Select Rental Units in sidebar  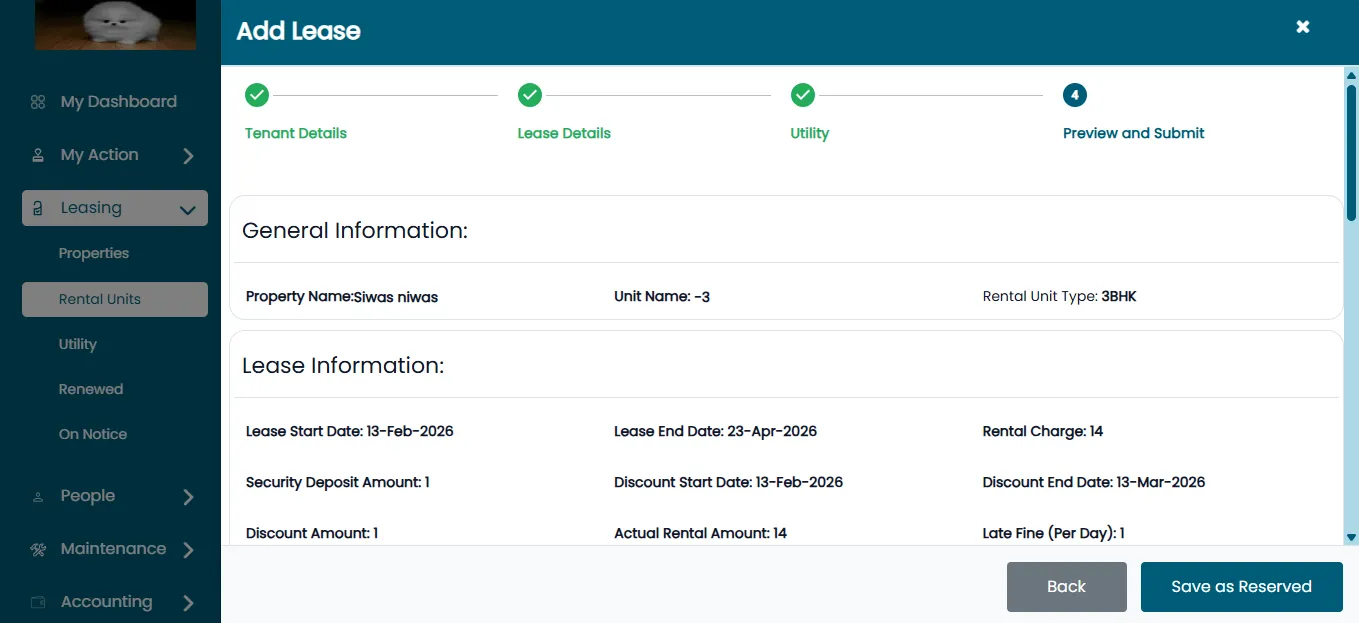tap(115, 299)
